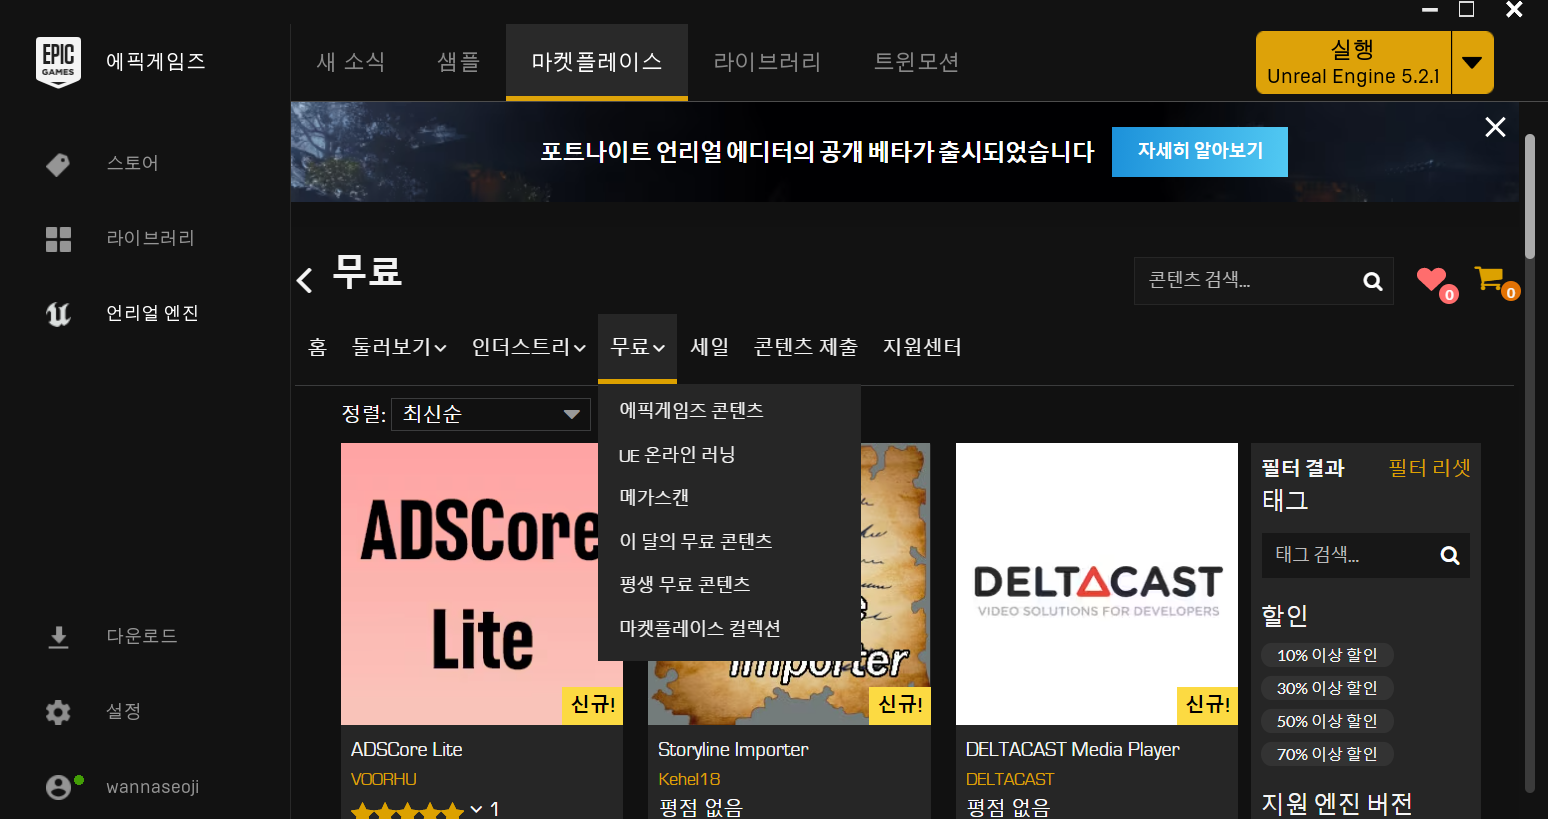The width and height of the screenshot is (1548, 819).
Task: Click the wannaseoji profile avatar icon
Action: 58,787
